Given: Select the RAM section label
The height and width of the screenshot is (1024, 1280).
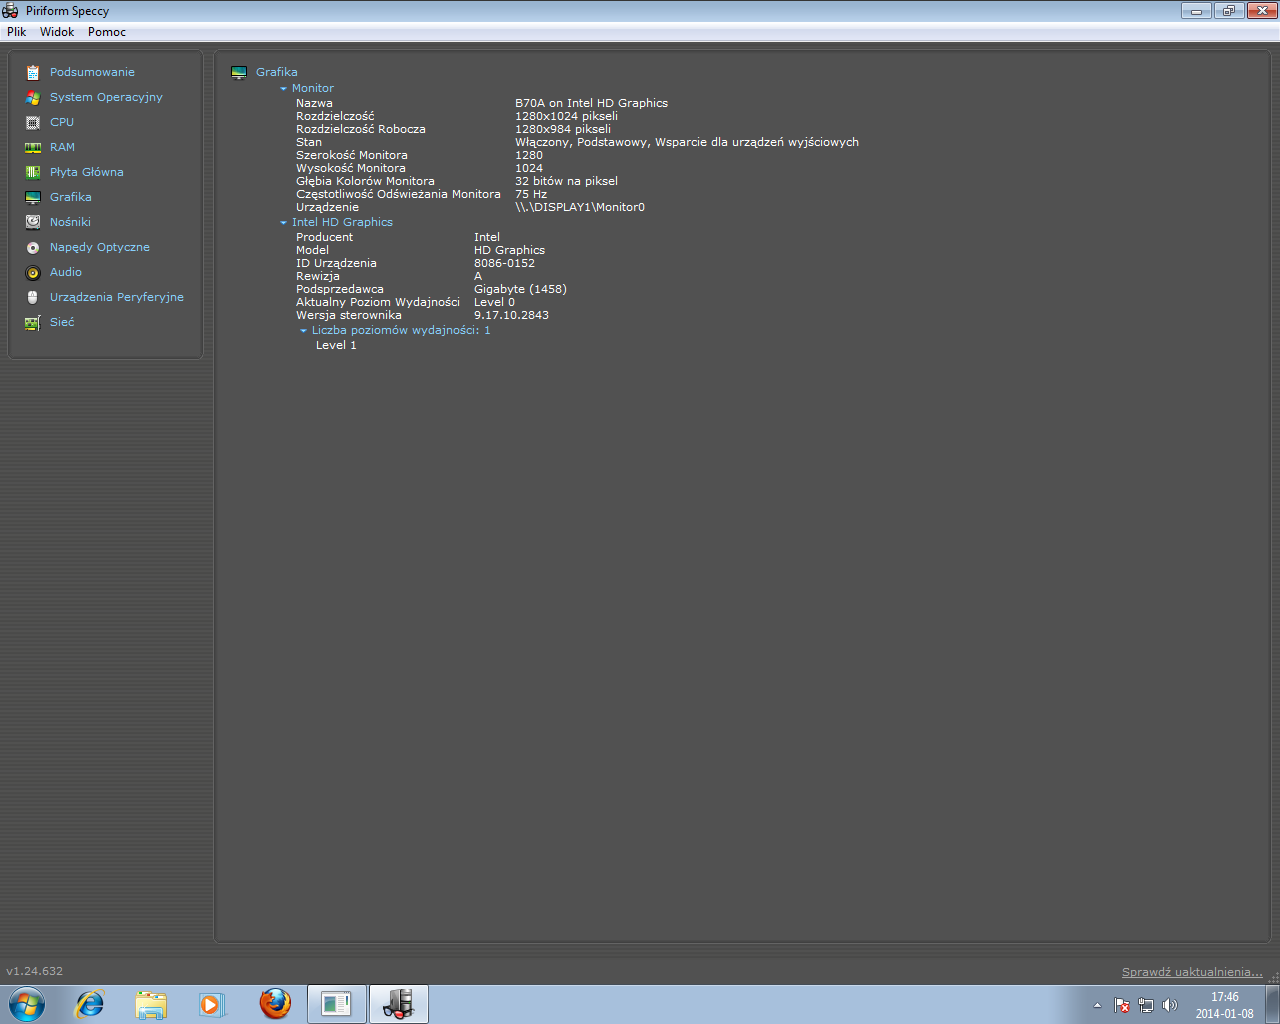Looking at the screenshot, I should click(x=62, y=147).
